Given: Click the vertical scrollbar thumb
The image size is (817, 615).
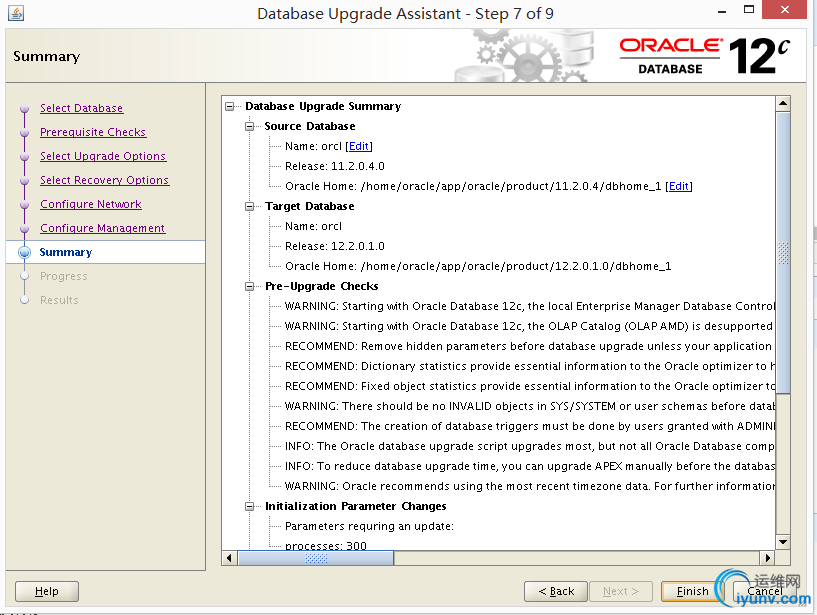Looking at the screenshot, I should (x=783, y=253).
